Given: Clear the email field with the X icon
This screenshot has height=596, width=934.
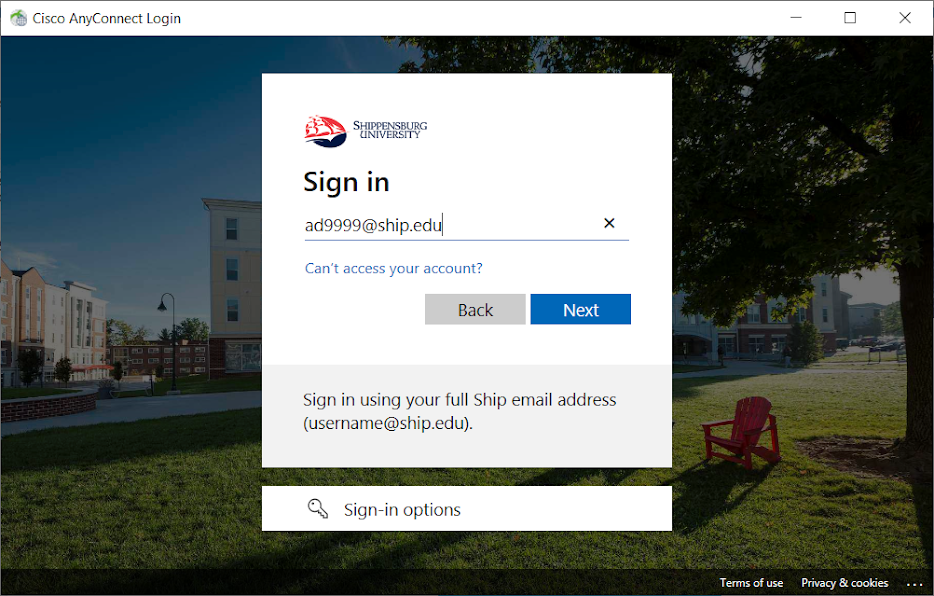Looking at the screenshot, I should (x=609, y=223).
